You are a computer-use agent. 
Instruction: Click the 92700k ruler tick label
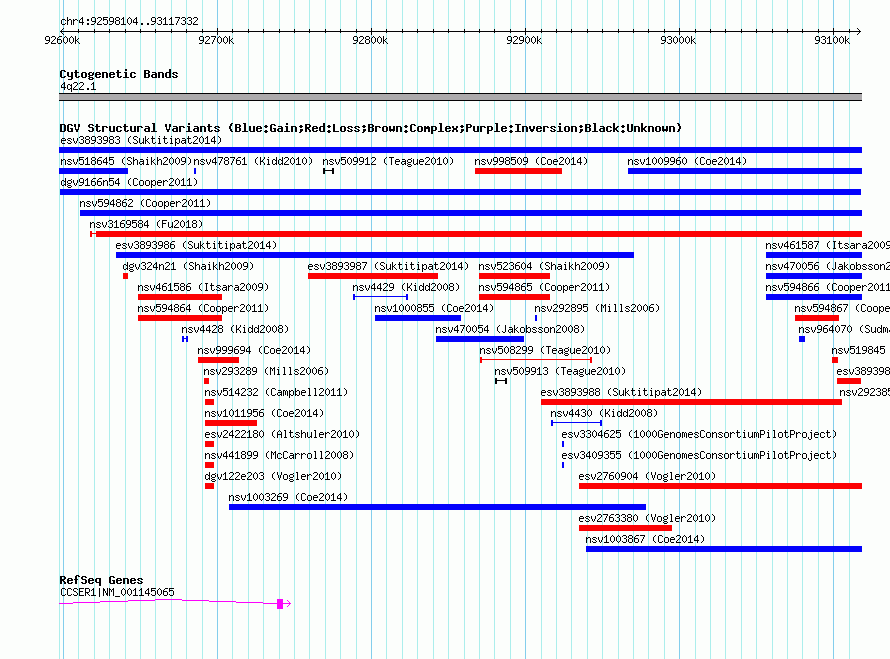tap(216, 40)
